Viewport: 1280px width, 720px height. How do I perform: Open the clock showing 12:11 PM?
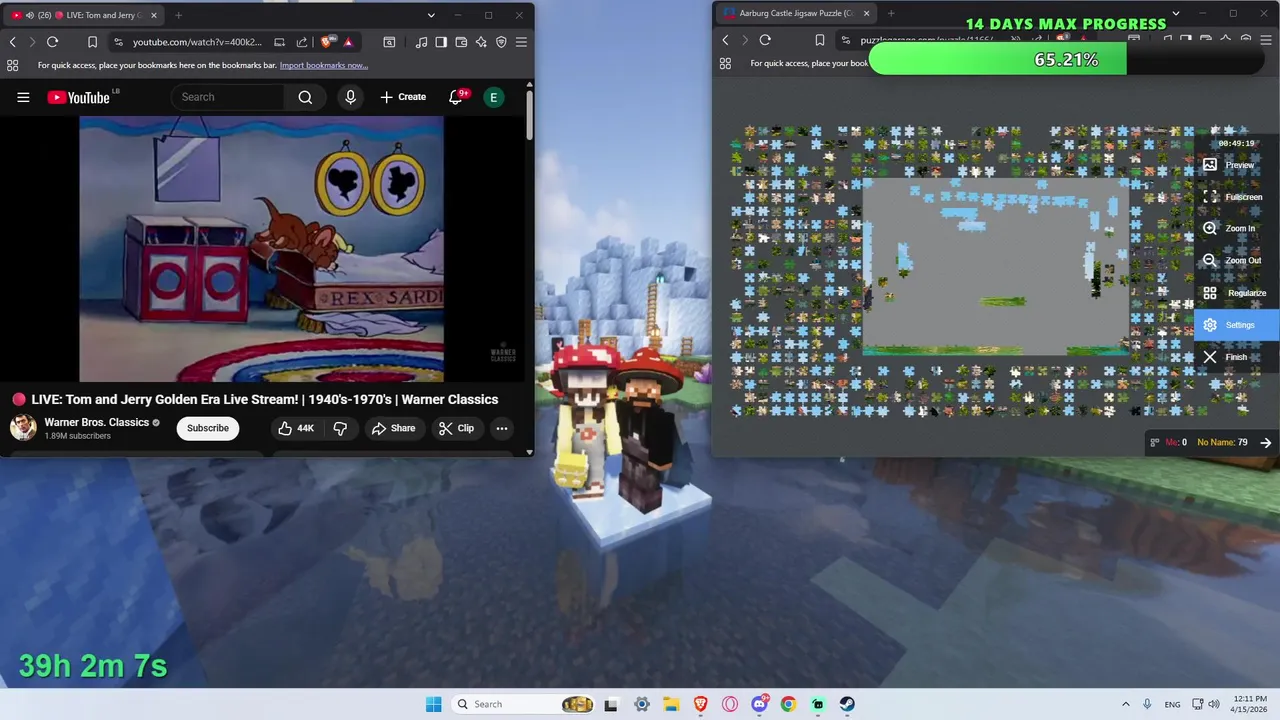(1250, 704)
